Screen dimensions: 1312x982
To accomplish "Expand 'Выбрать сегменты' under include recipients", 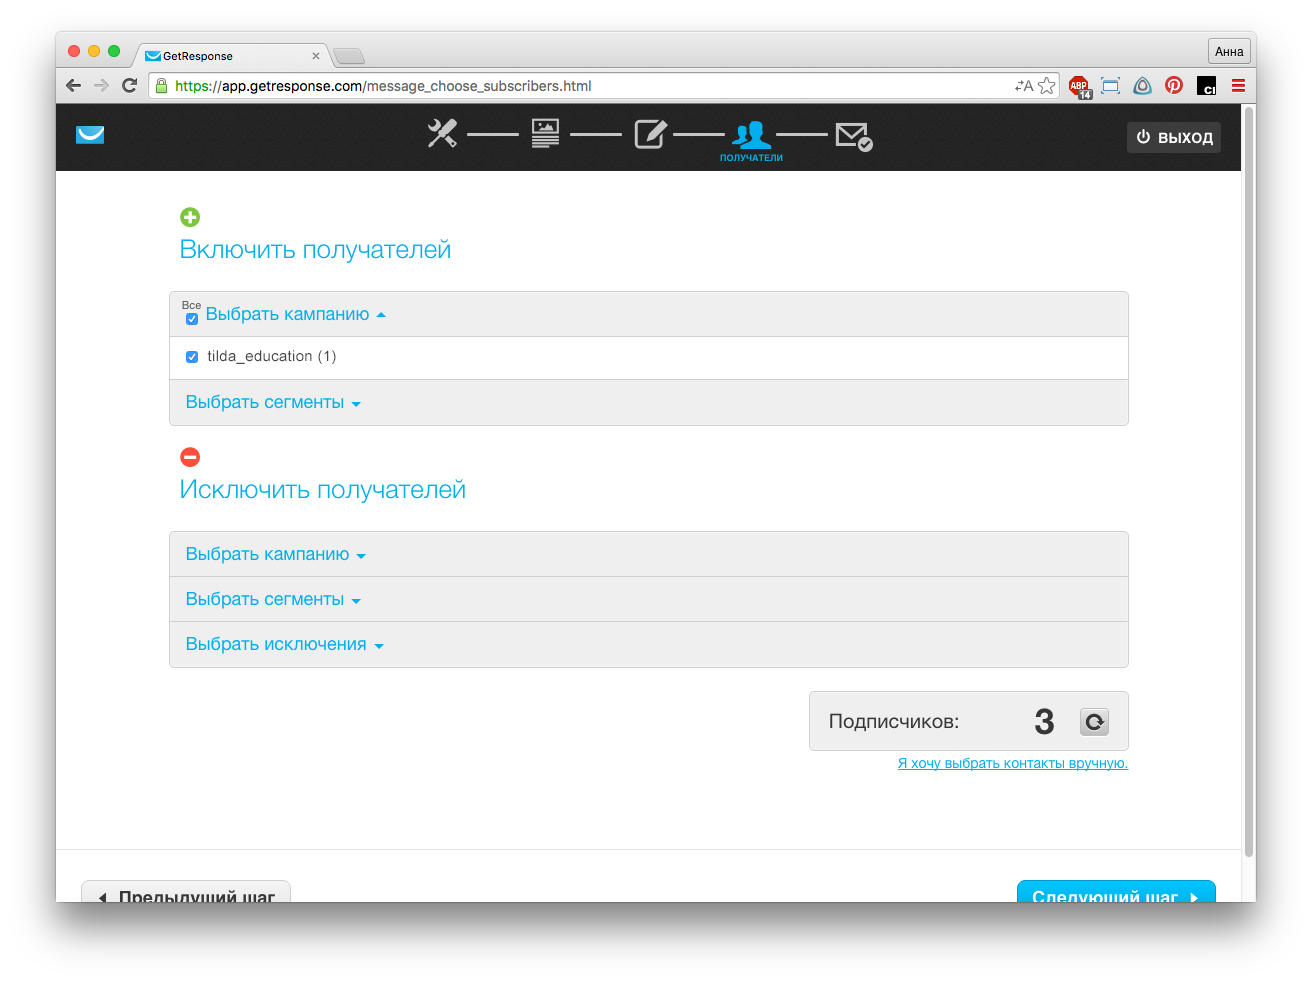I will click(273, 403).
